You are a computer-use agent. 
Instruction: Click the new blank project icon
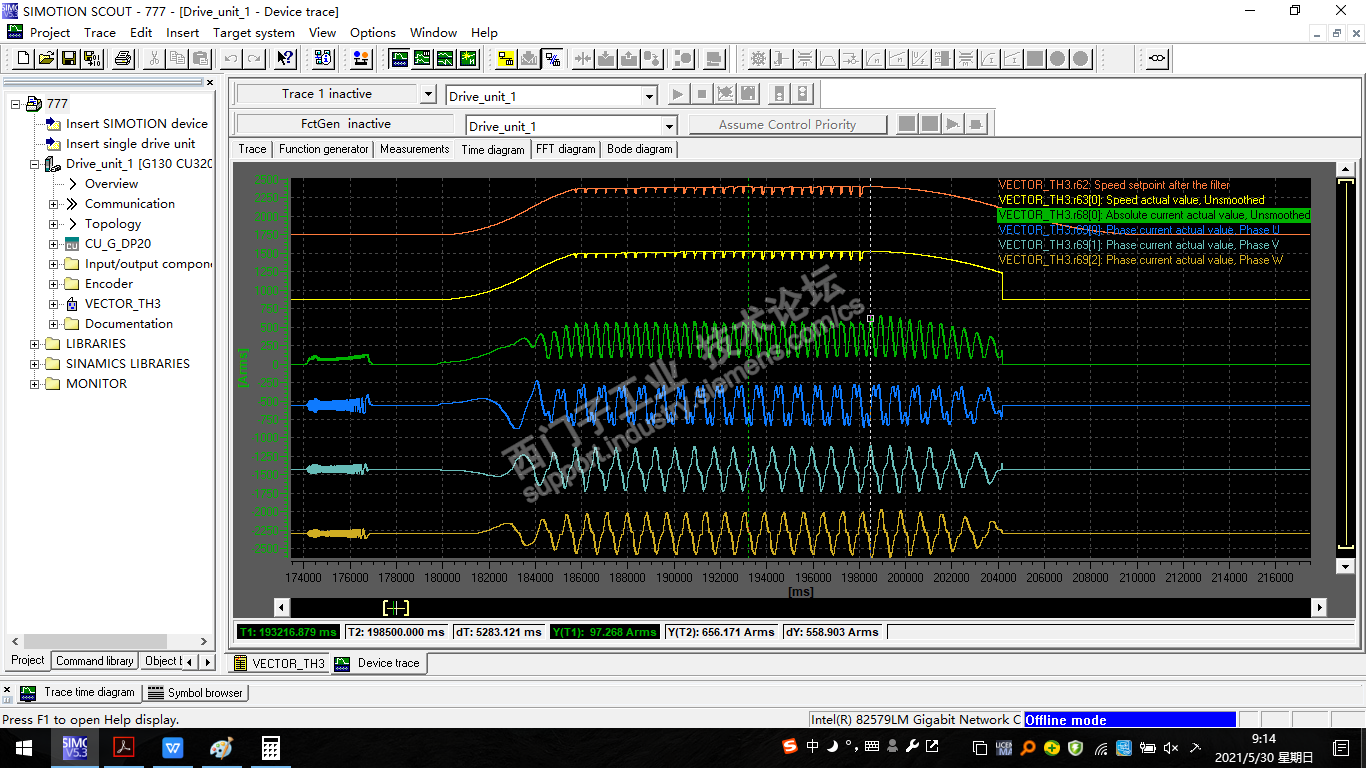coord(24,59)
